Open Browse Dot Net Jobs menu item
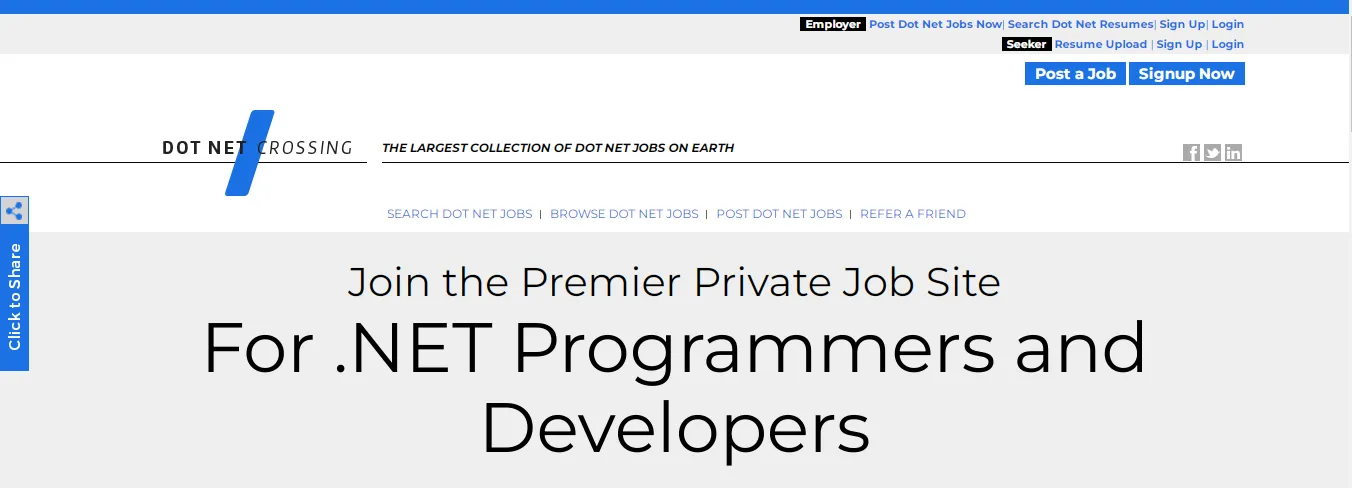This screenshot has width=1352, height=488. 624,214
